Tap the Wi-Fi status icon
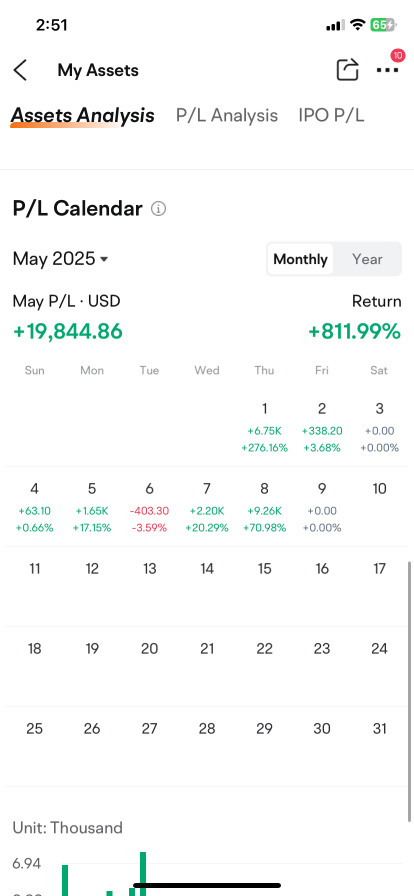The image size is (414, 896). (x=358, y=25)
